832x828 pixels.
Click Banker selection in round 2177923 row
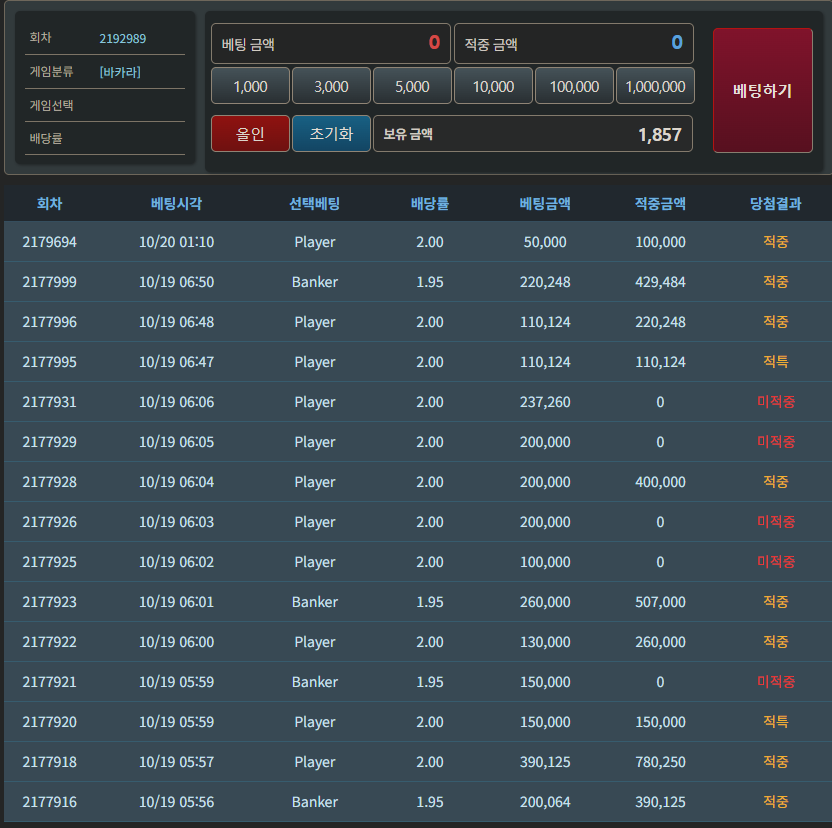click(315, 602)
